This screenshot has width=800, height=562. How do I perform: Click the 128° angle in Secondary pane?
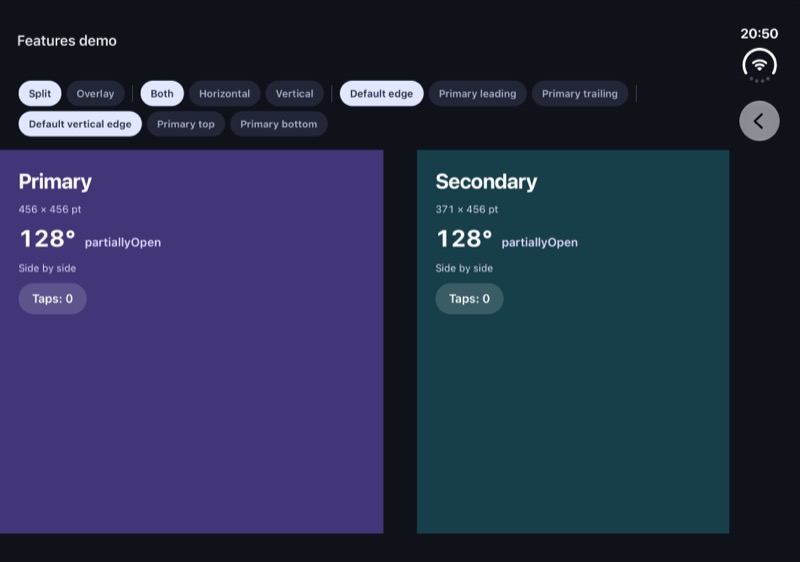pyautogui.click(x=464, y=239)
